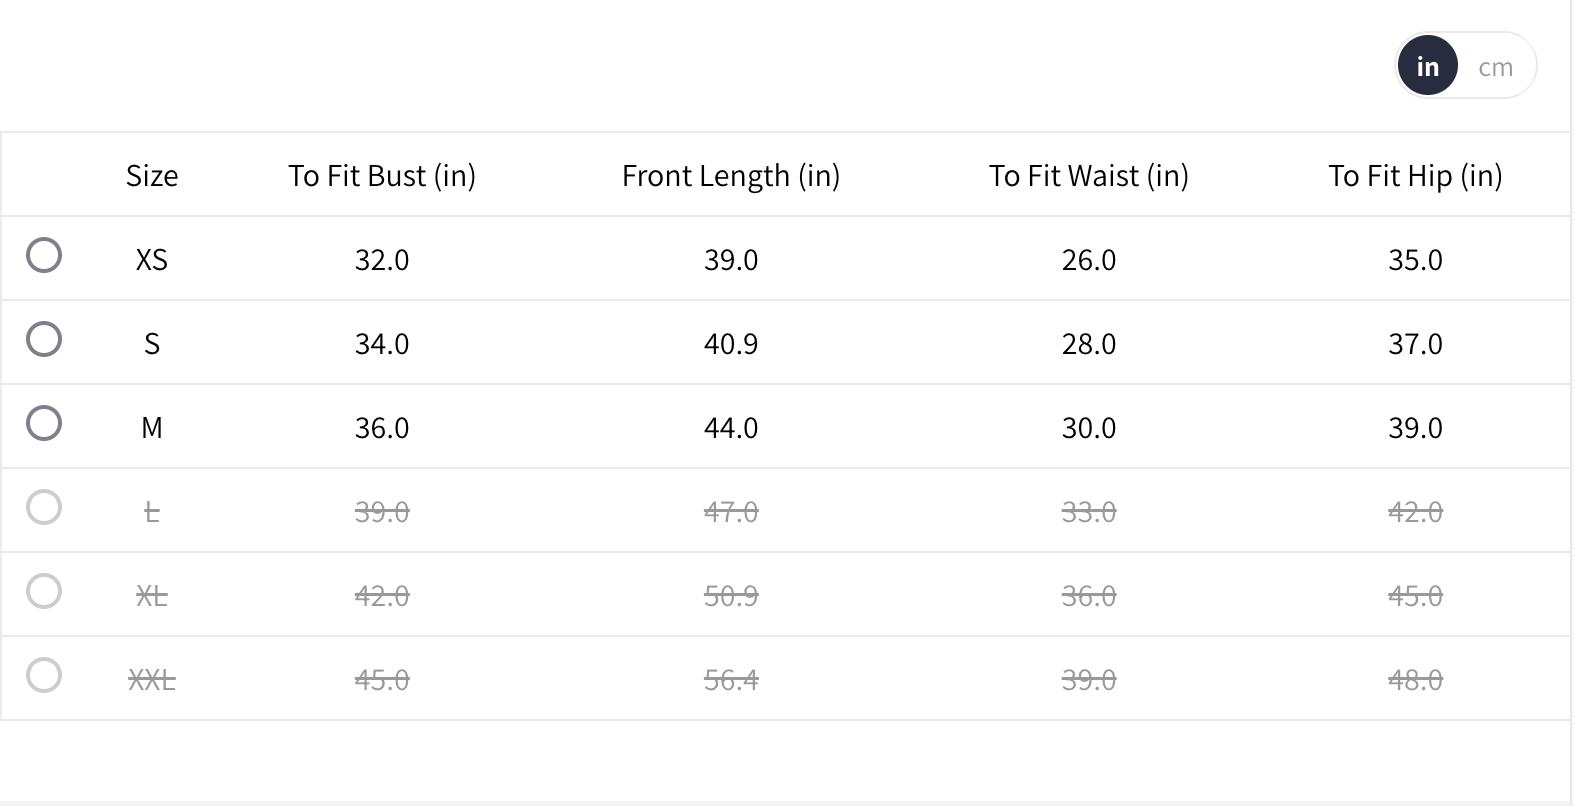This screenshot has width=1574, height=806.
Task: Click the M size label
Action: tap(152, 428)
